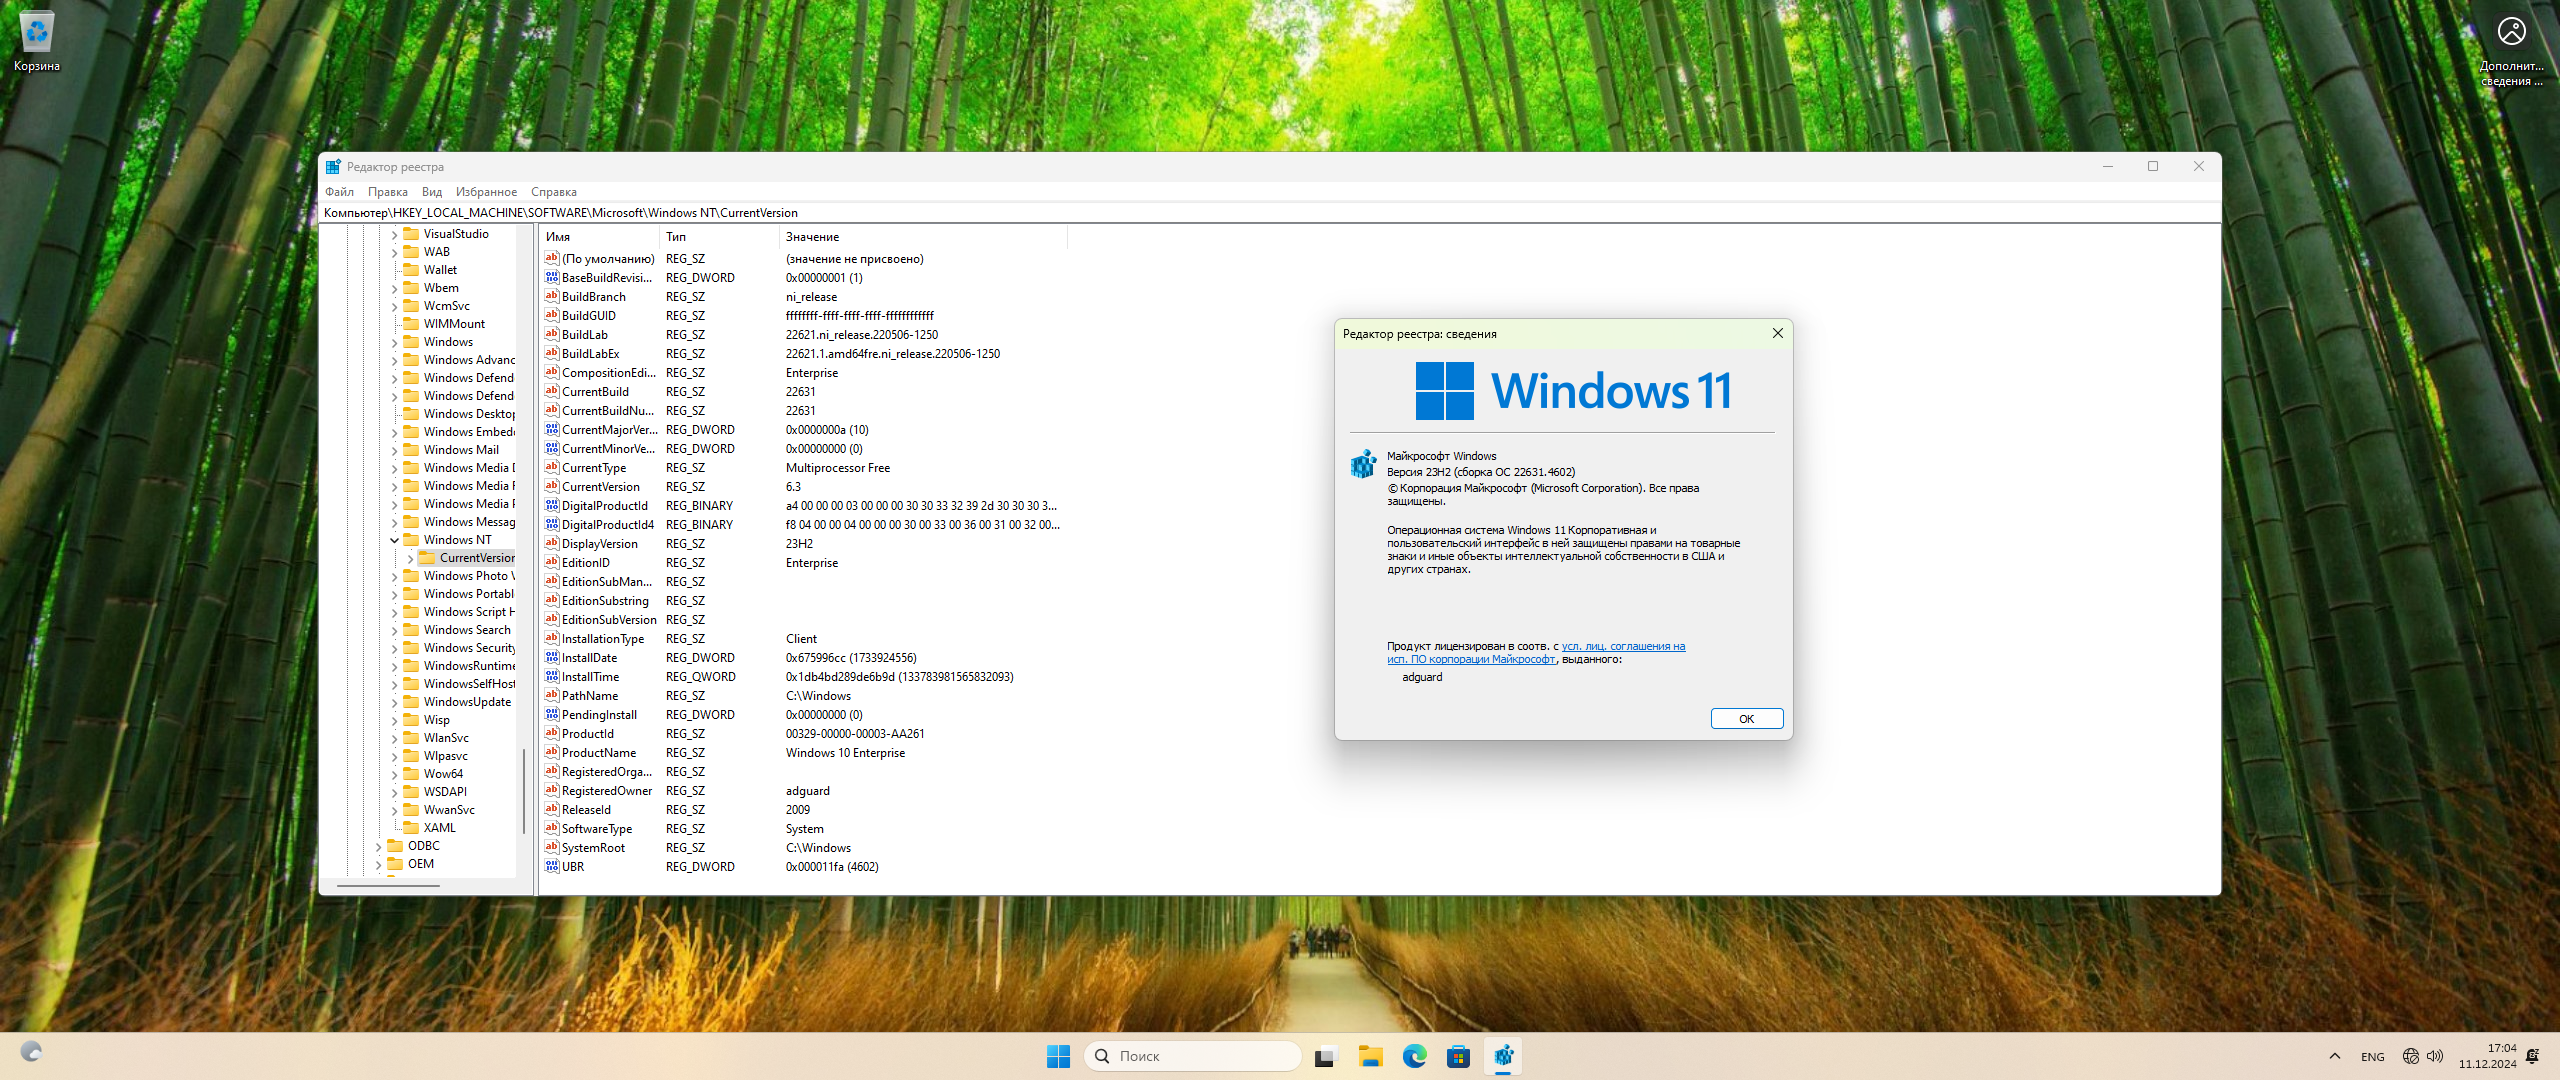Select the EditionID value row
This screenshot has height=1080, width=2560.
[x=802, y=562]
